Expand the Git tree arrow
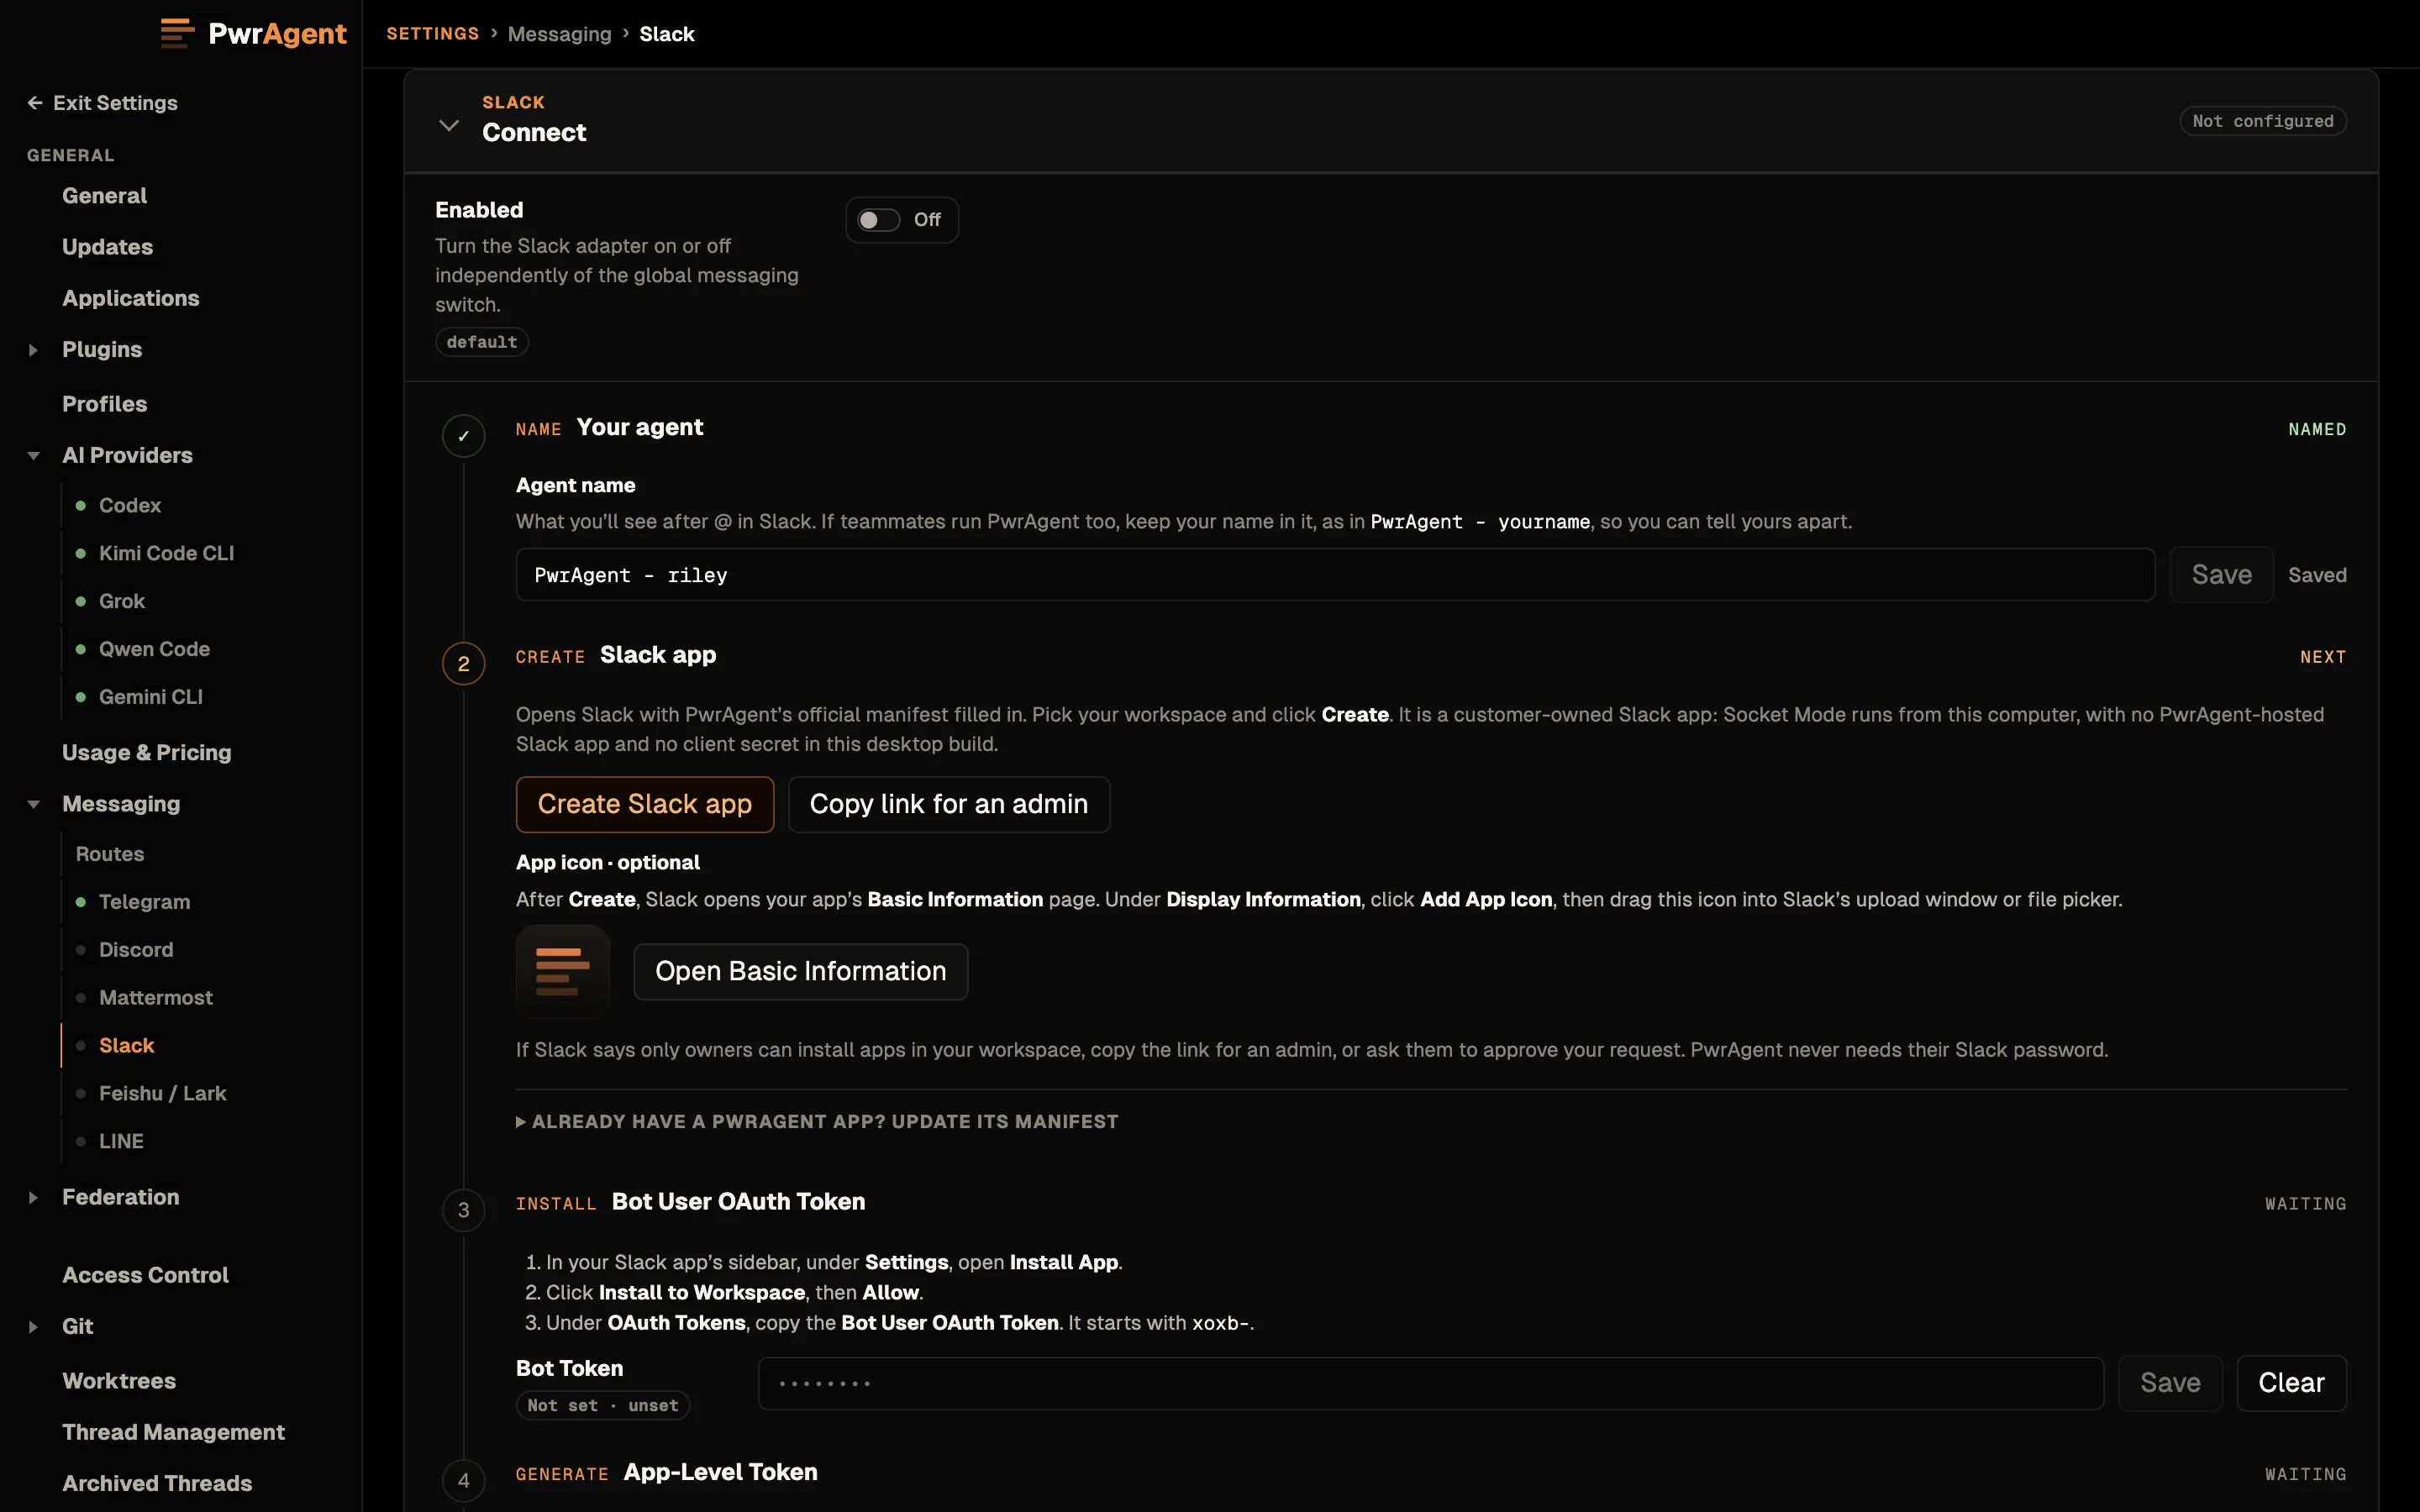2420x1512 pixels. click(x=33, y=1327)
